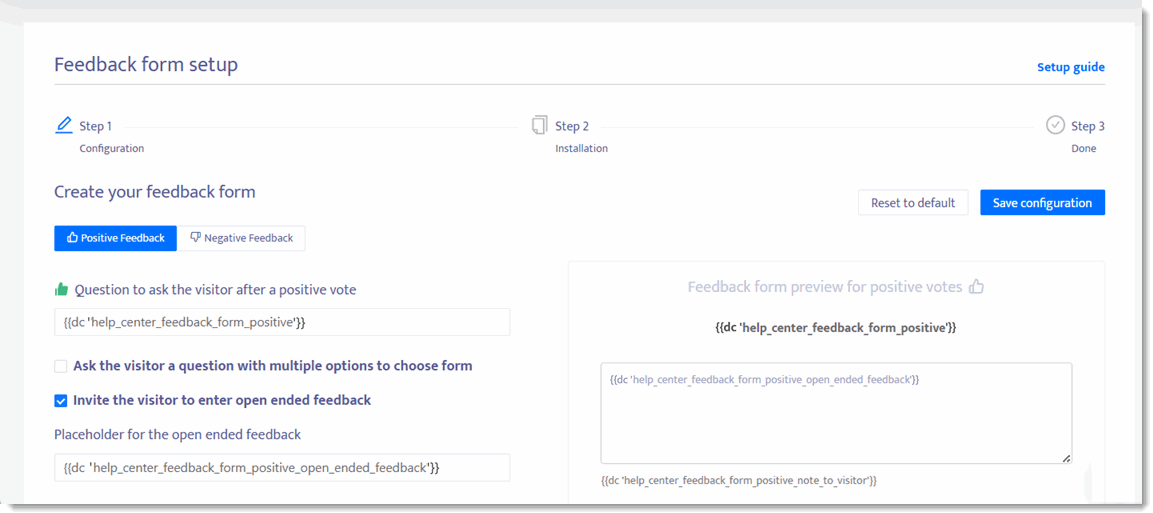Click the Step 3 checkmark circle icon
The image size is (1153, 513).
tap(1055, 126)
